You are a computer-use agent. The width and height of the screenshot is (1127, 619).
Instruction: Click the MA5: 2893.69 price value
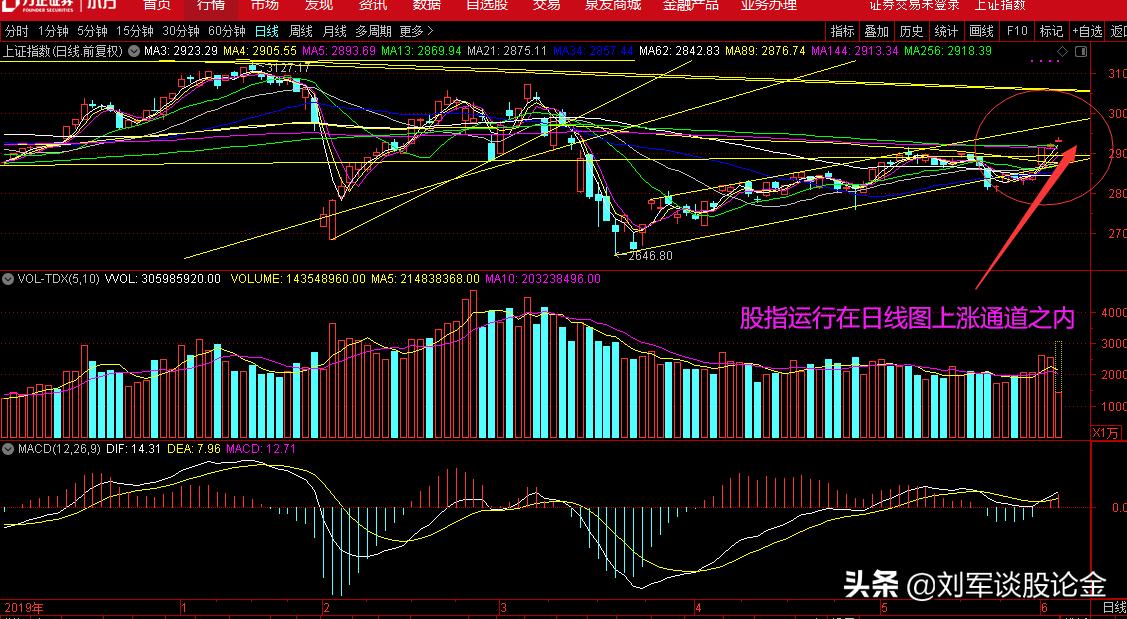pos(339,51)
